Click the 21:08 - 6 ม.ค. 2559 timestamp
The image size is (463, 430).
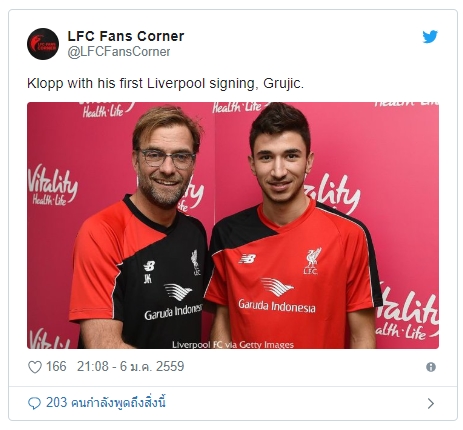[130, 366]
